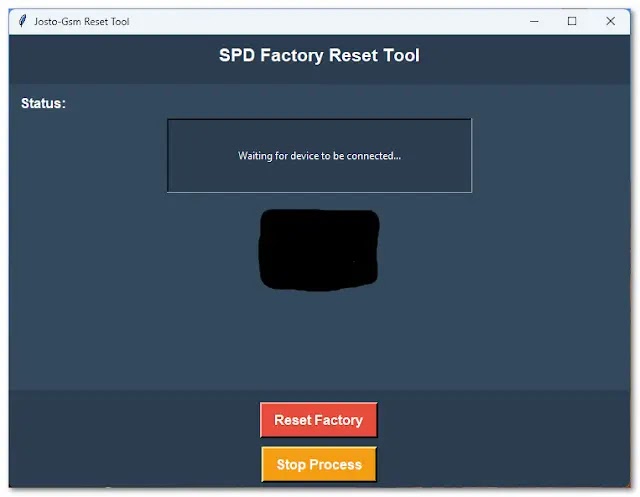The width and height of the screenshot is (640, 497).
Task: Minimize the Josto-Gsm Reset Tool window
Action: (x=534, y=21)
